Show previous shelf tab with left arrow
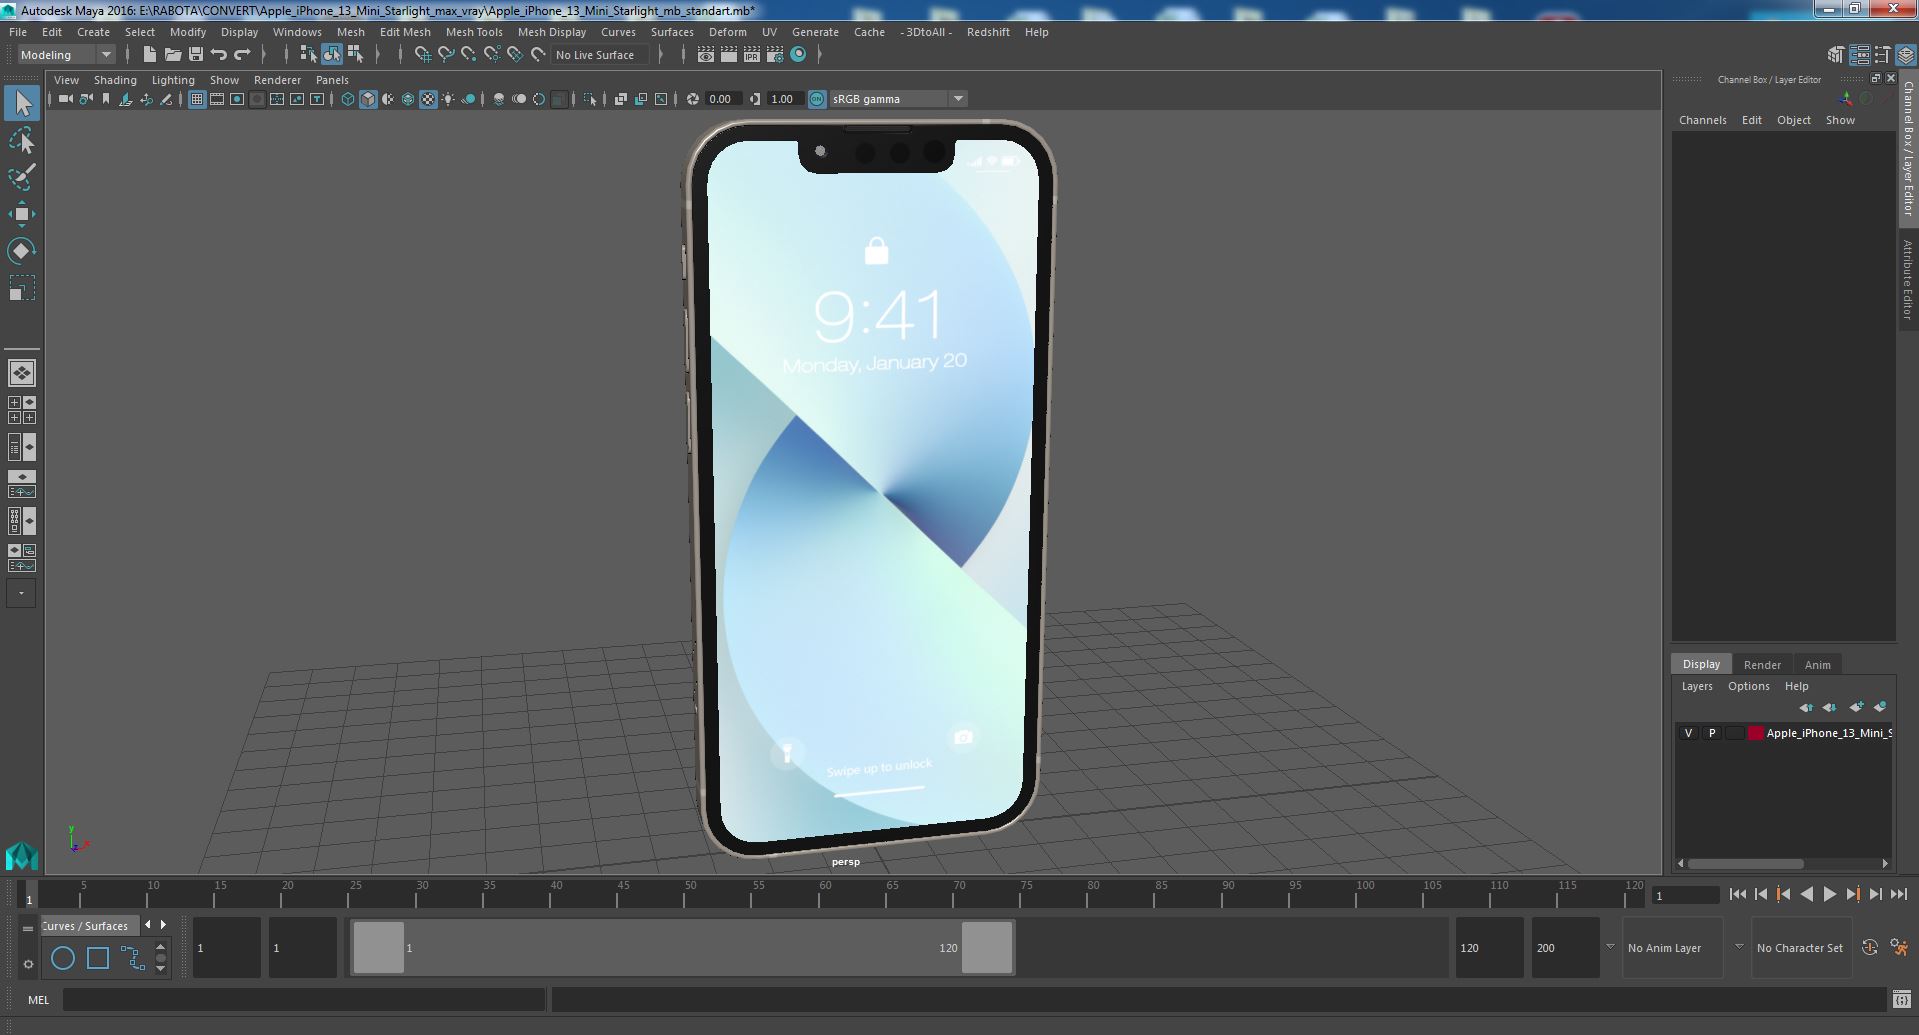Viewport: 1919px width, 1035px height. point(148,925)
